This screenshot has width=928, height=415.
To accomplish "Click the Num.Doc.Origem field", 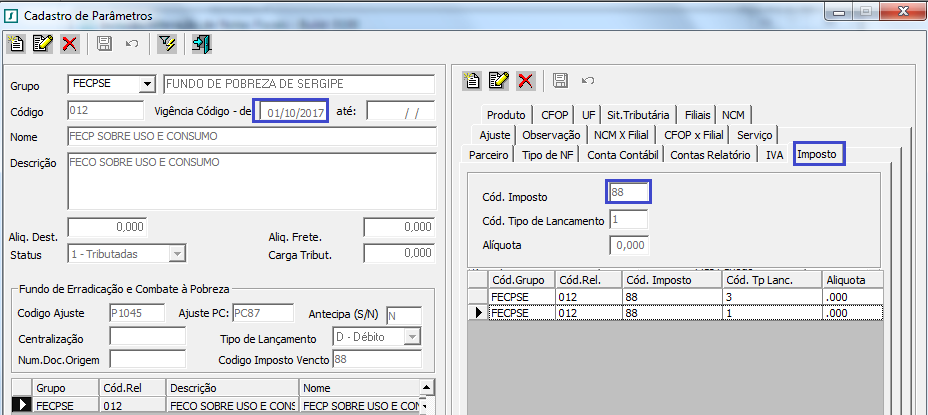I will click(147, 359).
